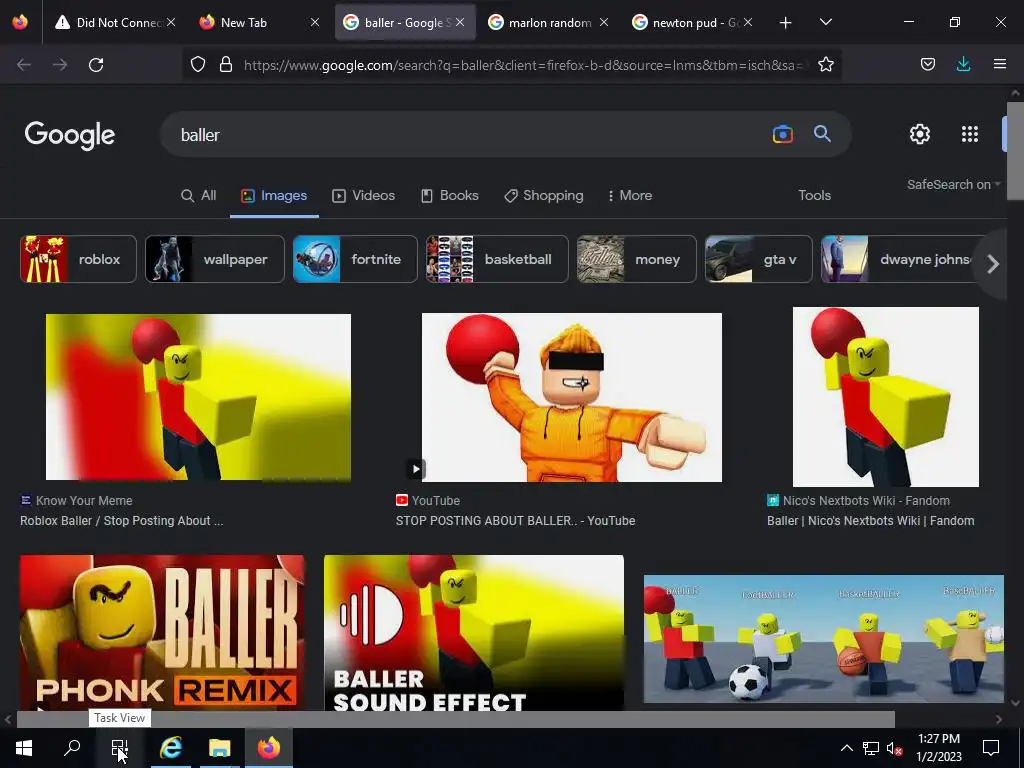Viewport: 1024px width, 768px height.
Task: Search by image with camera icon
Action: [x=782, y=134]
